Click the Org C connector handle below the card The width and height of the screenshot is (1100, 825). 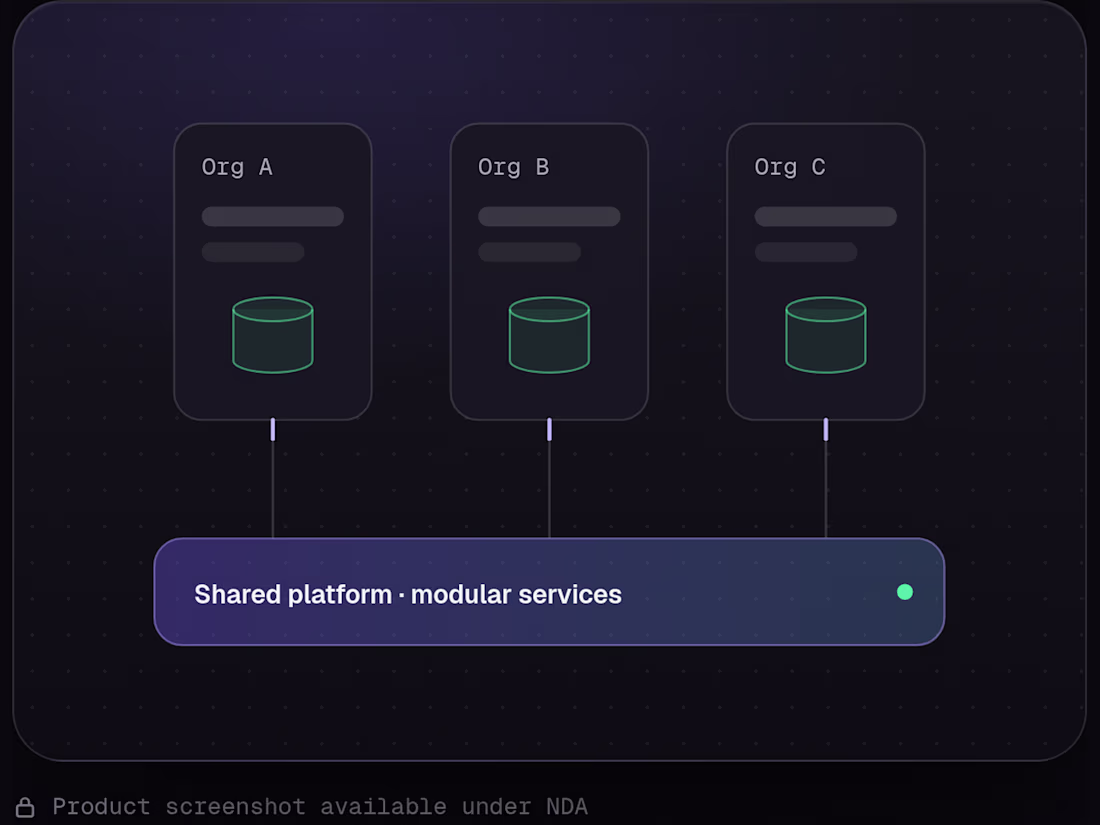[826, 429]
